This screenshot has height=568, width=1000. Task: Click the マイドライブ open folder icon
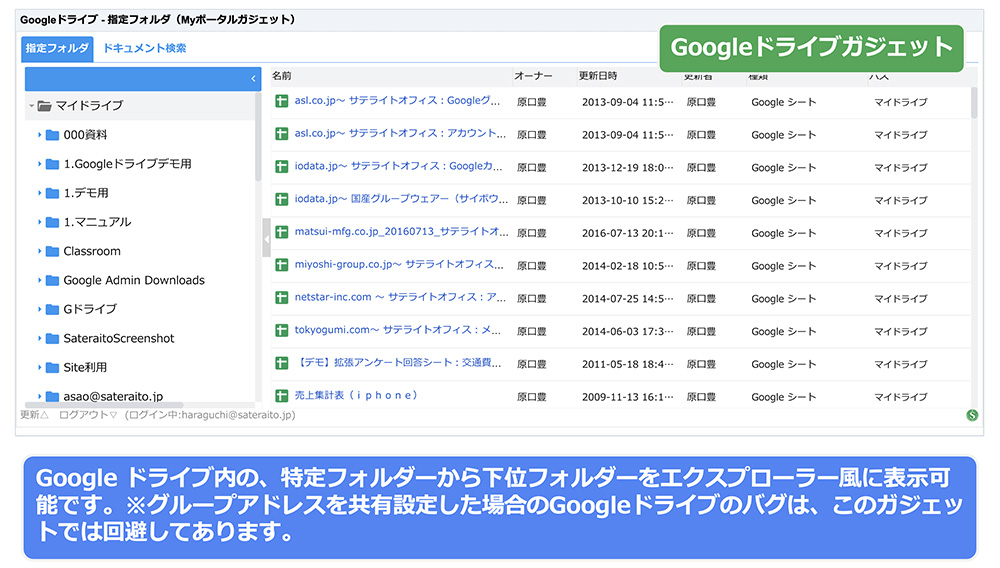[44, 106]
